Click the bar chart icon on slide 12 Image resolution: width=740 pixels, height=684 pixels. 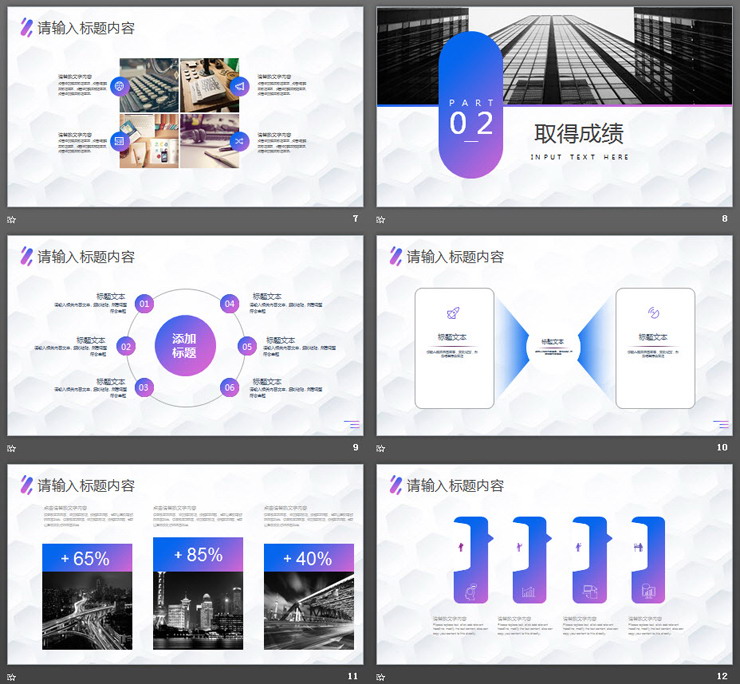click(x=528, y=591)
